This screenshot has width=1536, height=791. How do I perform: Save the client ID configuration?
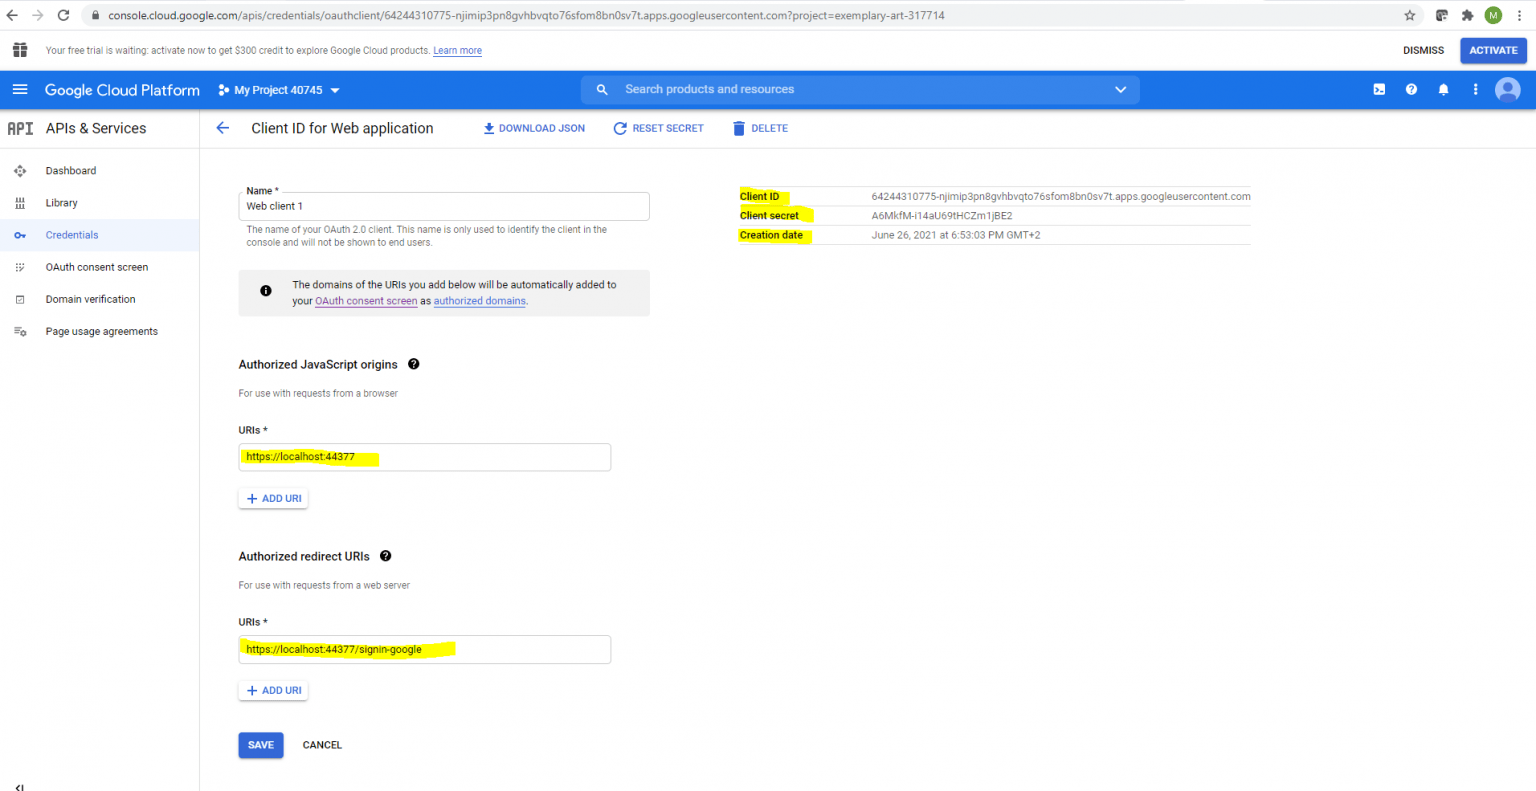[x=260, y=745]
